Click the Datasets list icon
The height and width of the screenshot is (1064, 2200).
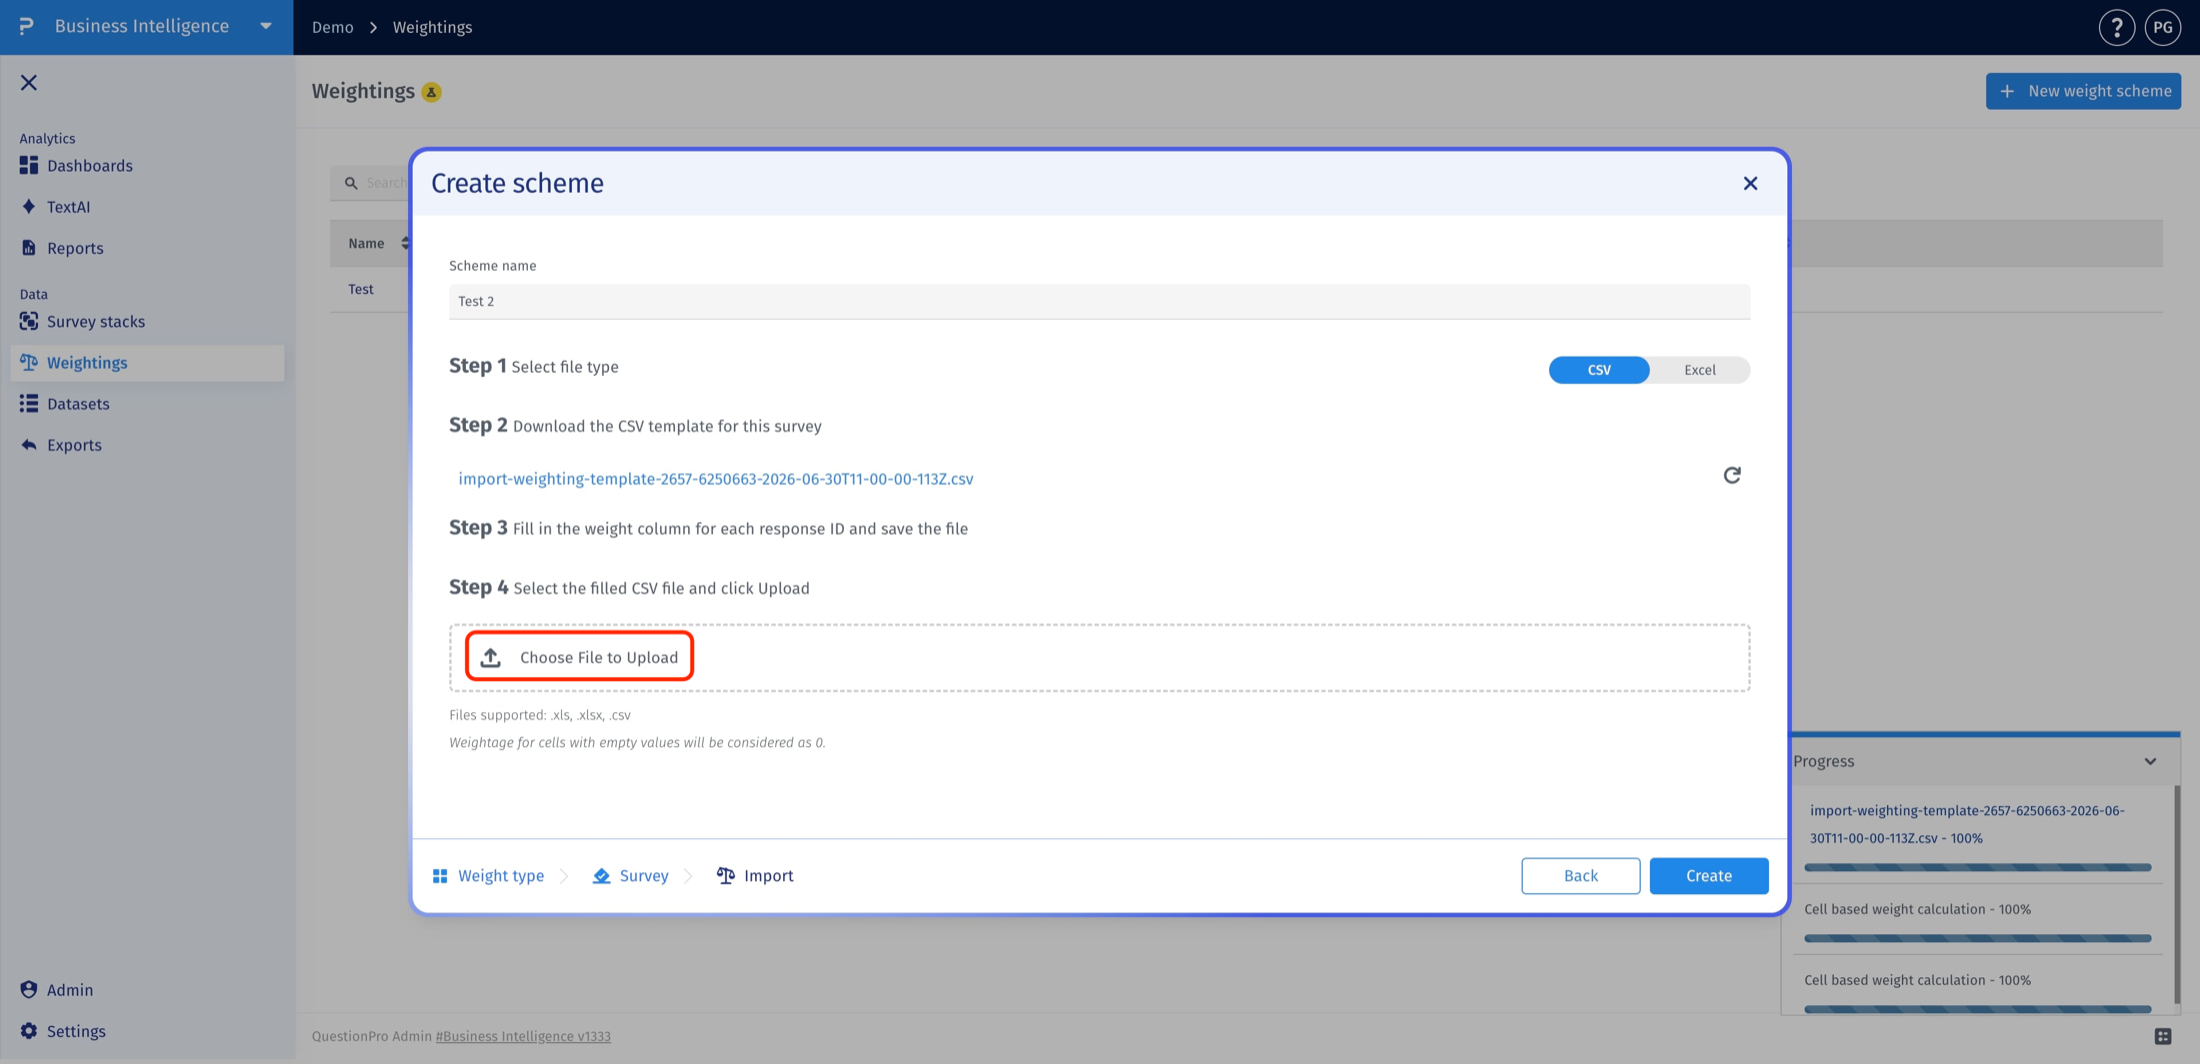[x=29, y=403]
